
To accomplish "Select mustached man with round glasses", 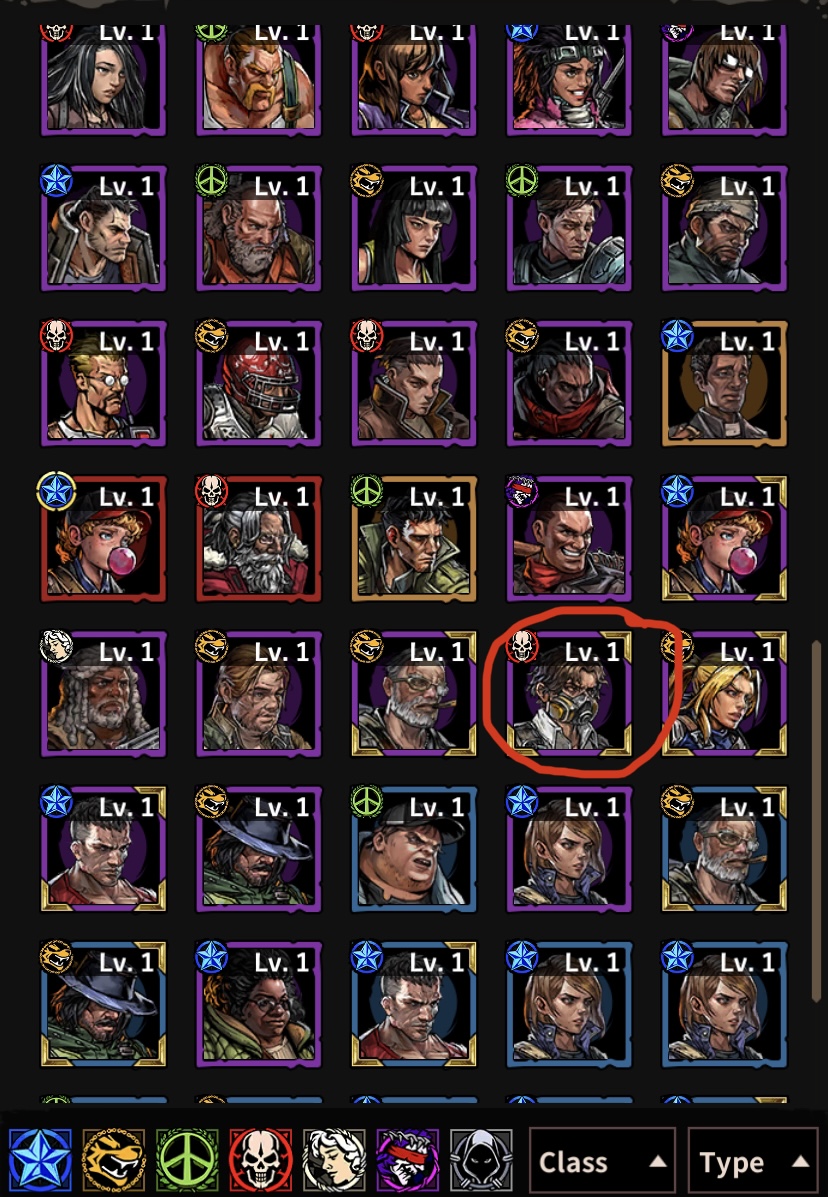I will 103,383.
